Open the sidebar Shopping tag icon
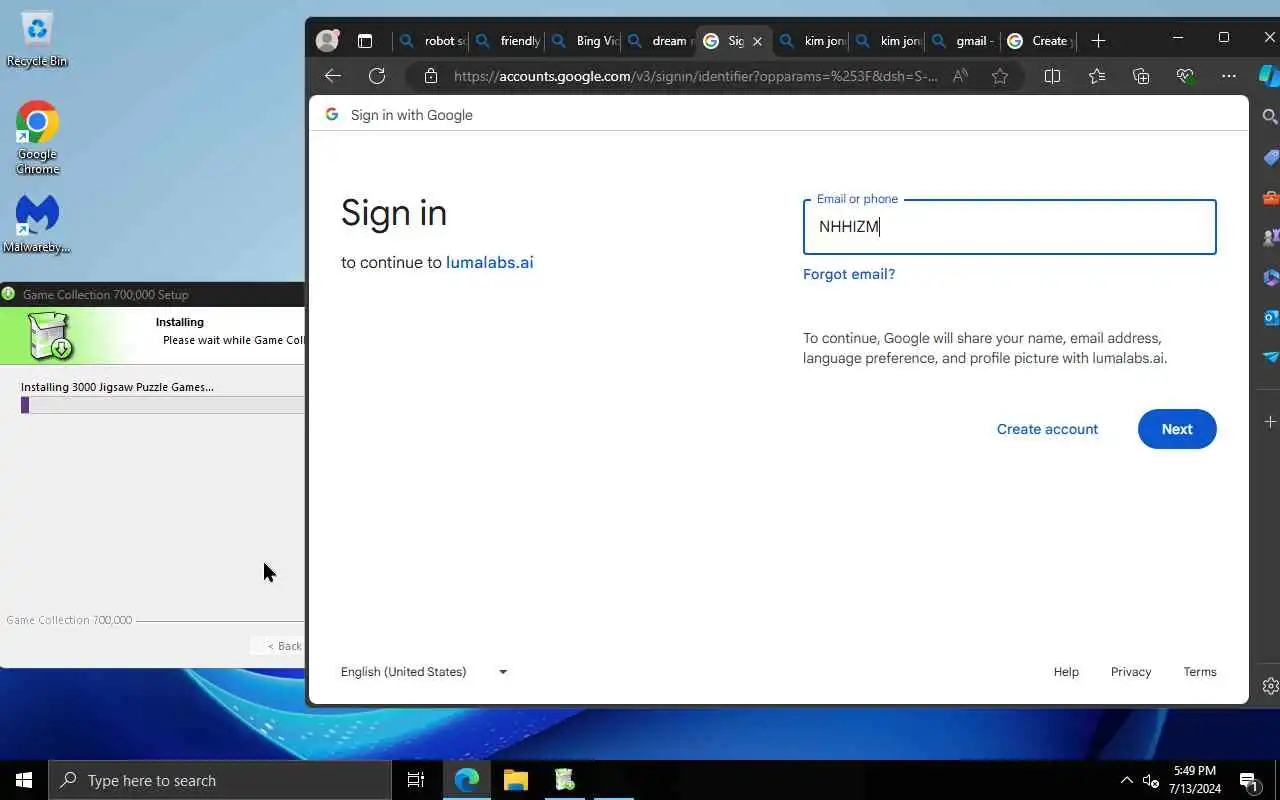Image resolution: width=1280 pixels, height=800 pixels. tap(1270, 157)
